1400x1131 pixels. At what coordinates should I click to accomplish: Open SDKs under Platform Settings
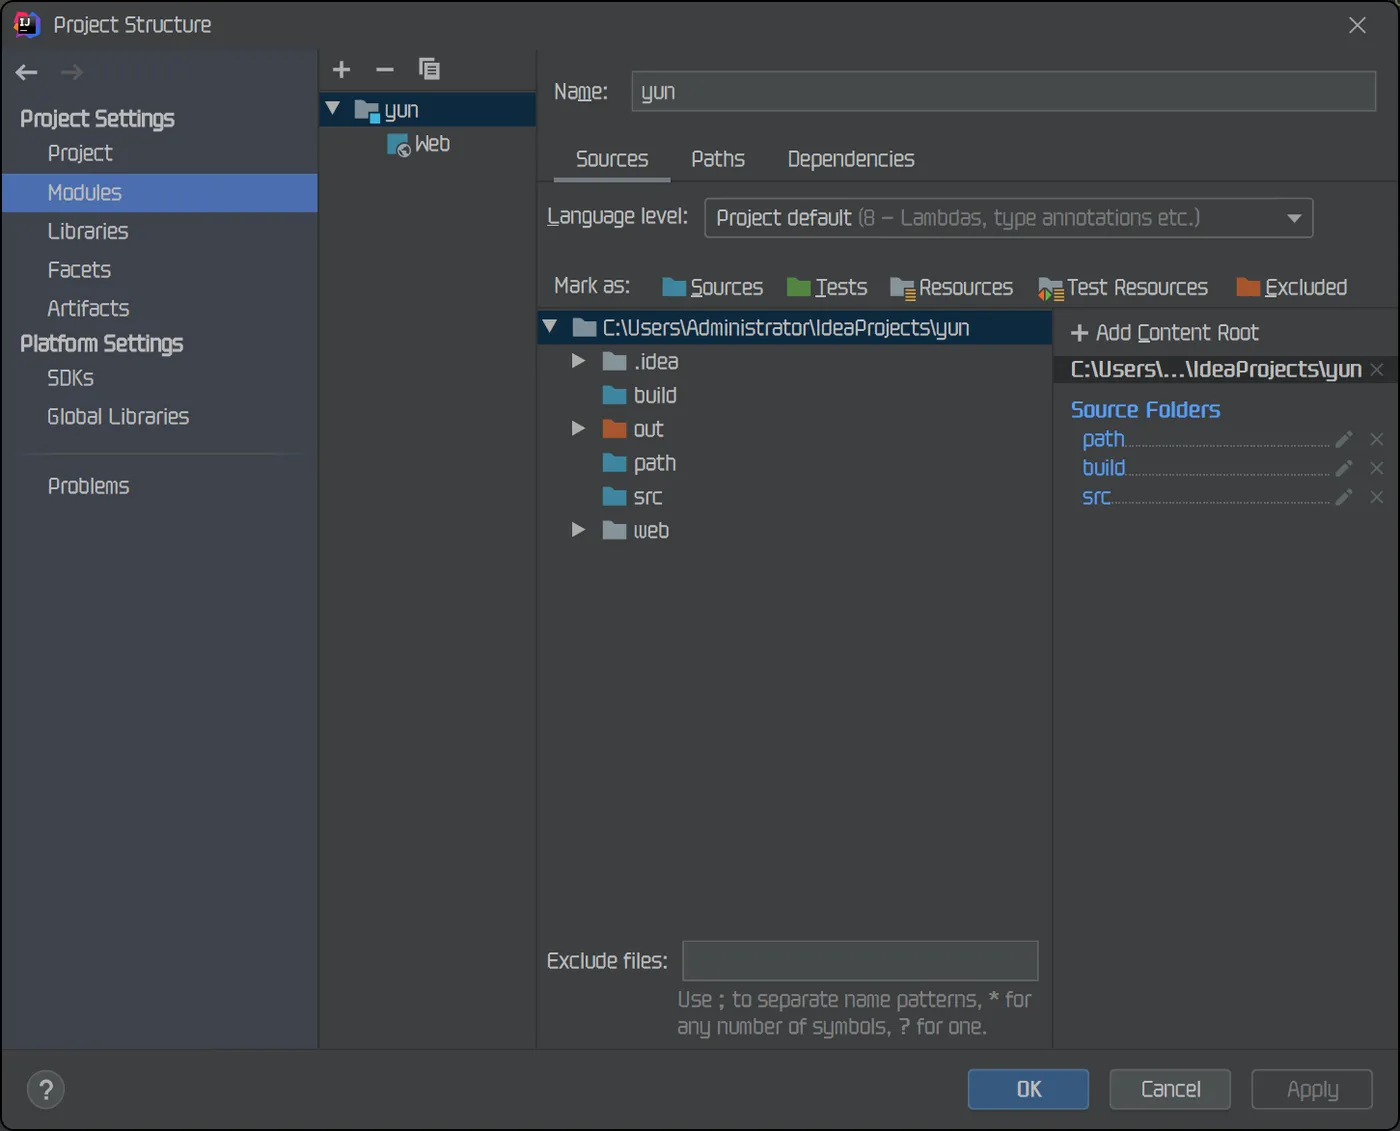click(70, 378)
